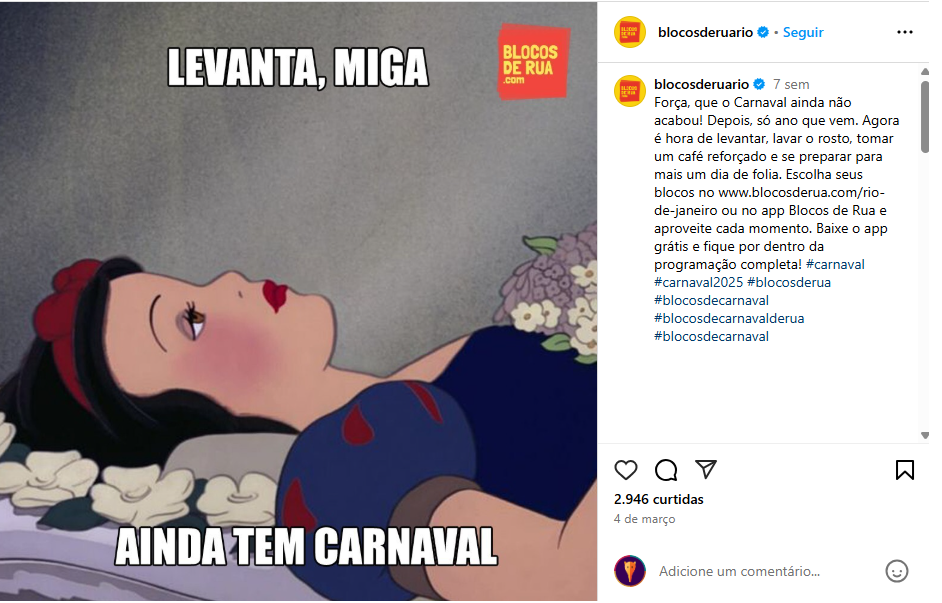The height and width of the screenshot is (603, 942).
Task: Click the 4 de março date link
Action: [x=644, y=519]
